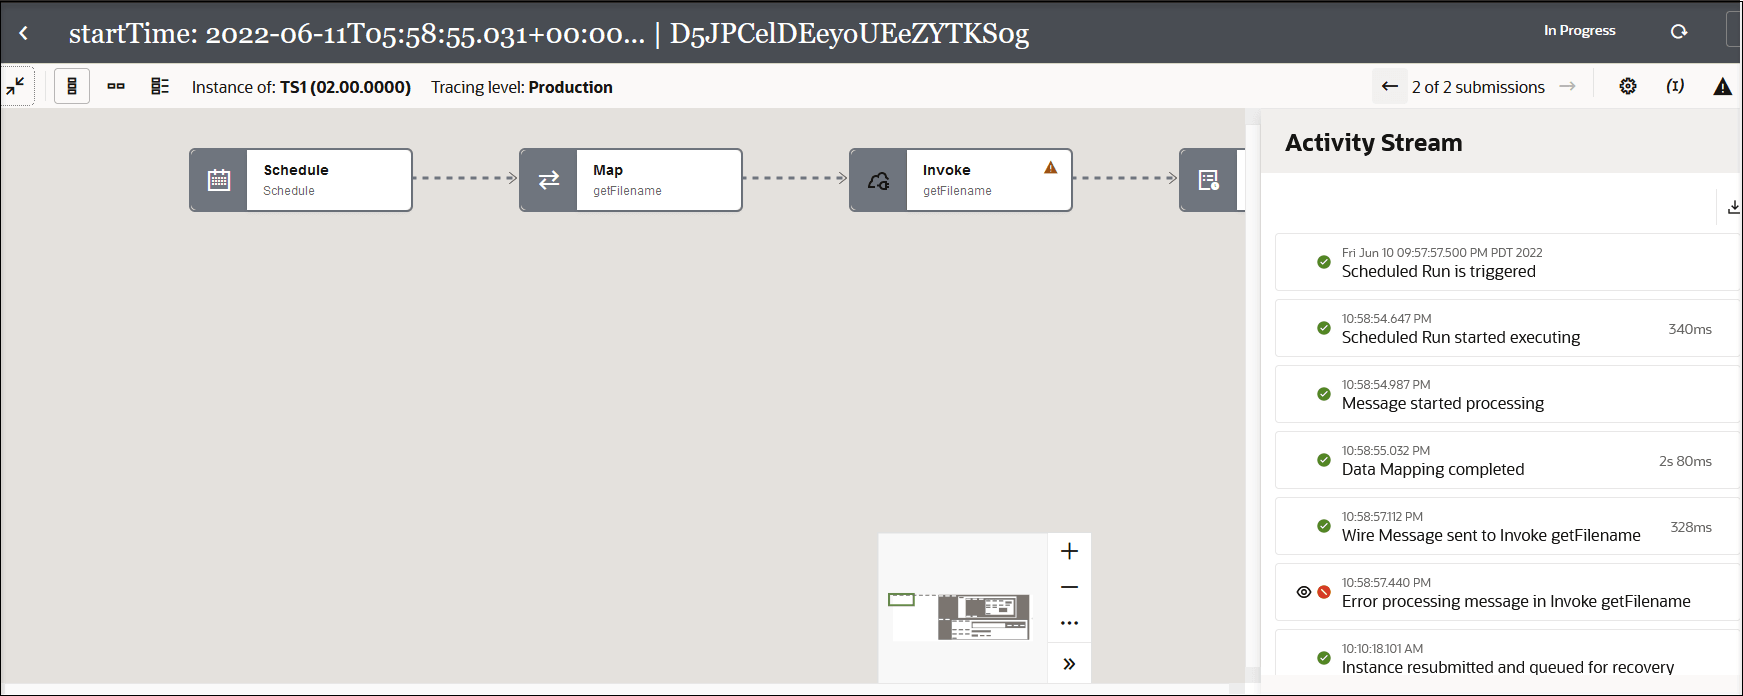Click the Schedule calendar icon
The width and height of the screenshot is (1743, 696).
pos(219,180)
